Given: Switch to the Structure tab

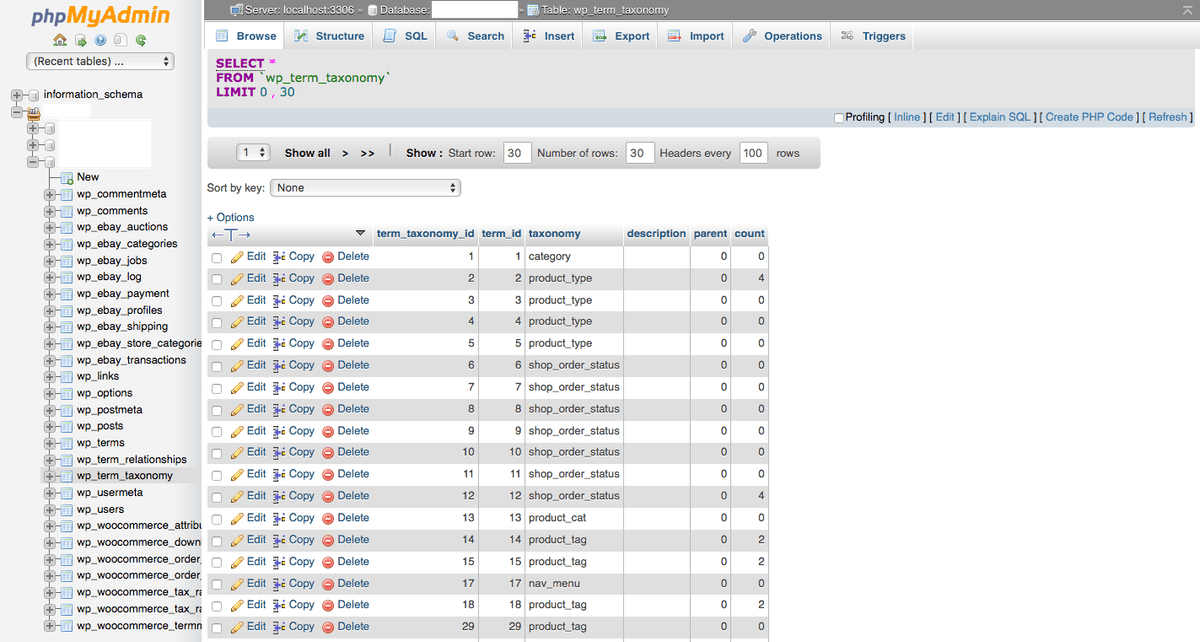Looking at the screenshot, I should tap(329, 36).
